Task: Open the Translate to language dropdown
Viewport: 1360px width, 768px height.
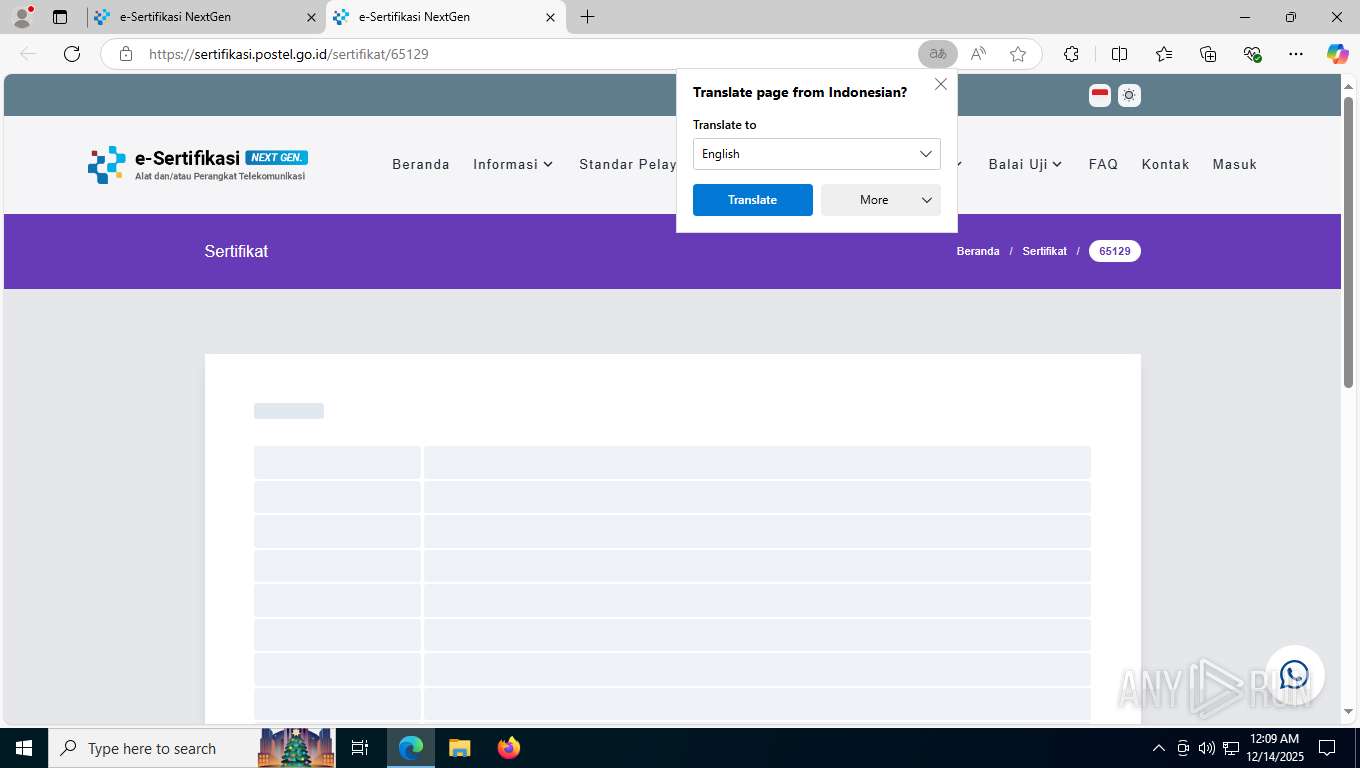Action: (x=817, y=154)
